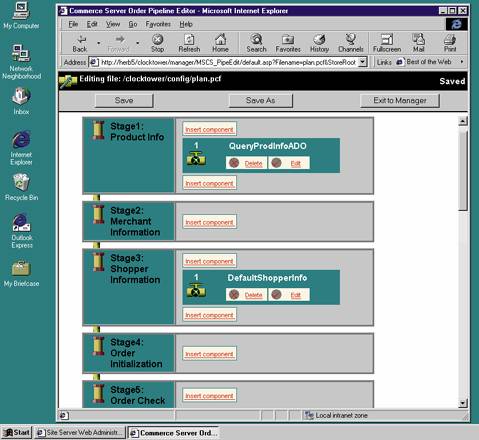Insert component below DefaultShopperInfo in Stage3
Viewport: 479px width, 440px height.
pos(209,315)
